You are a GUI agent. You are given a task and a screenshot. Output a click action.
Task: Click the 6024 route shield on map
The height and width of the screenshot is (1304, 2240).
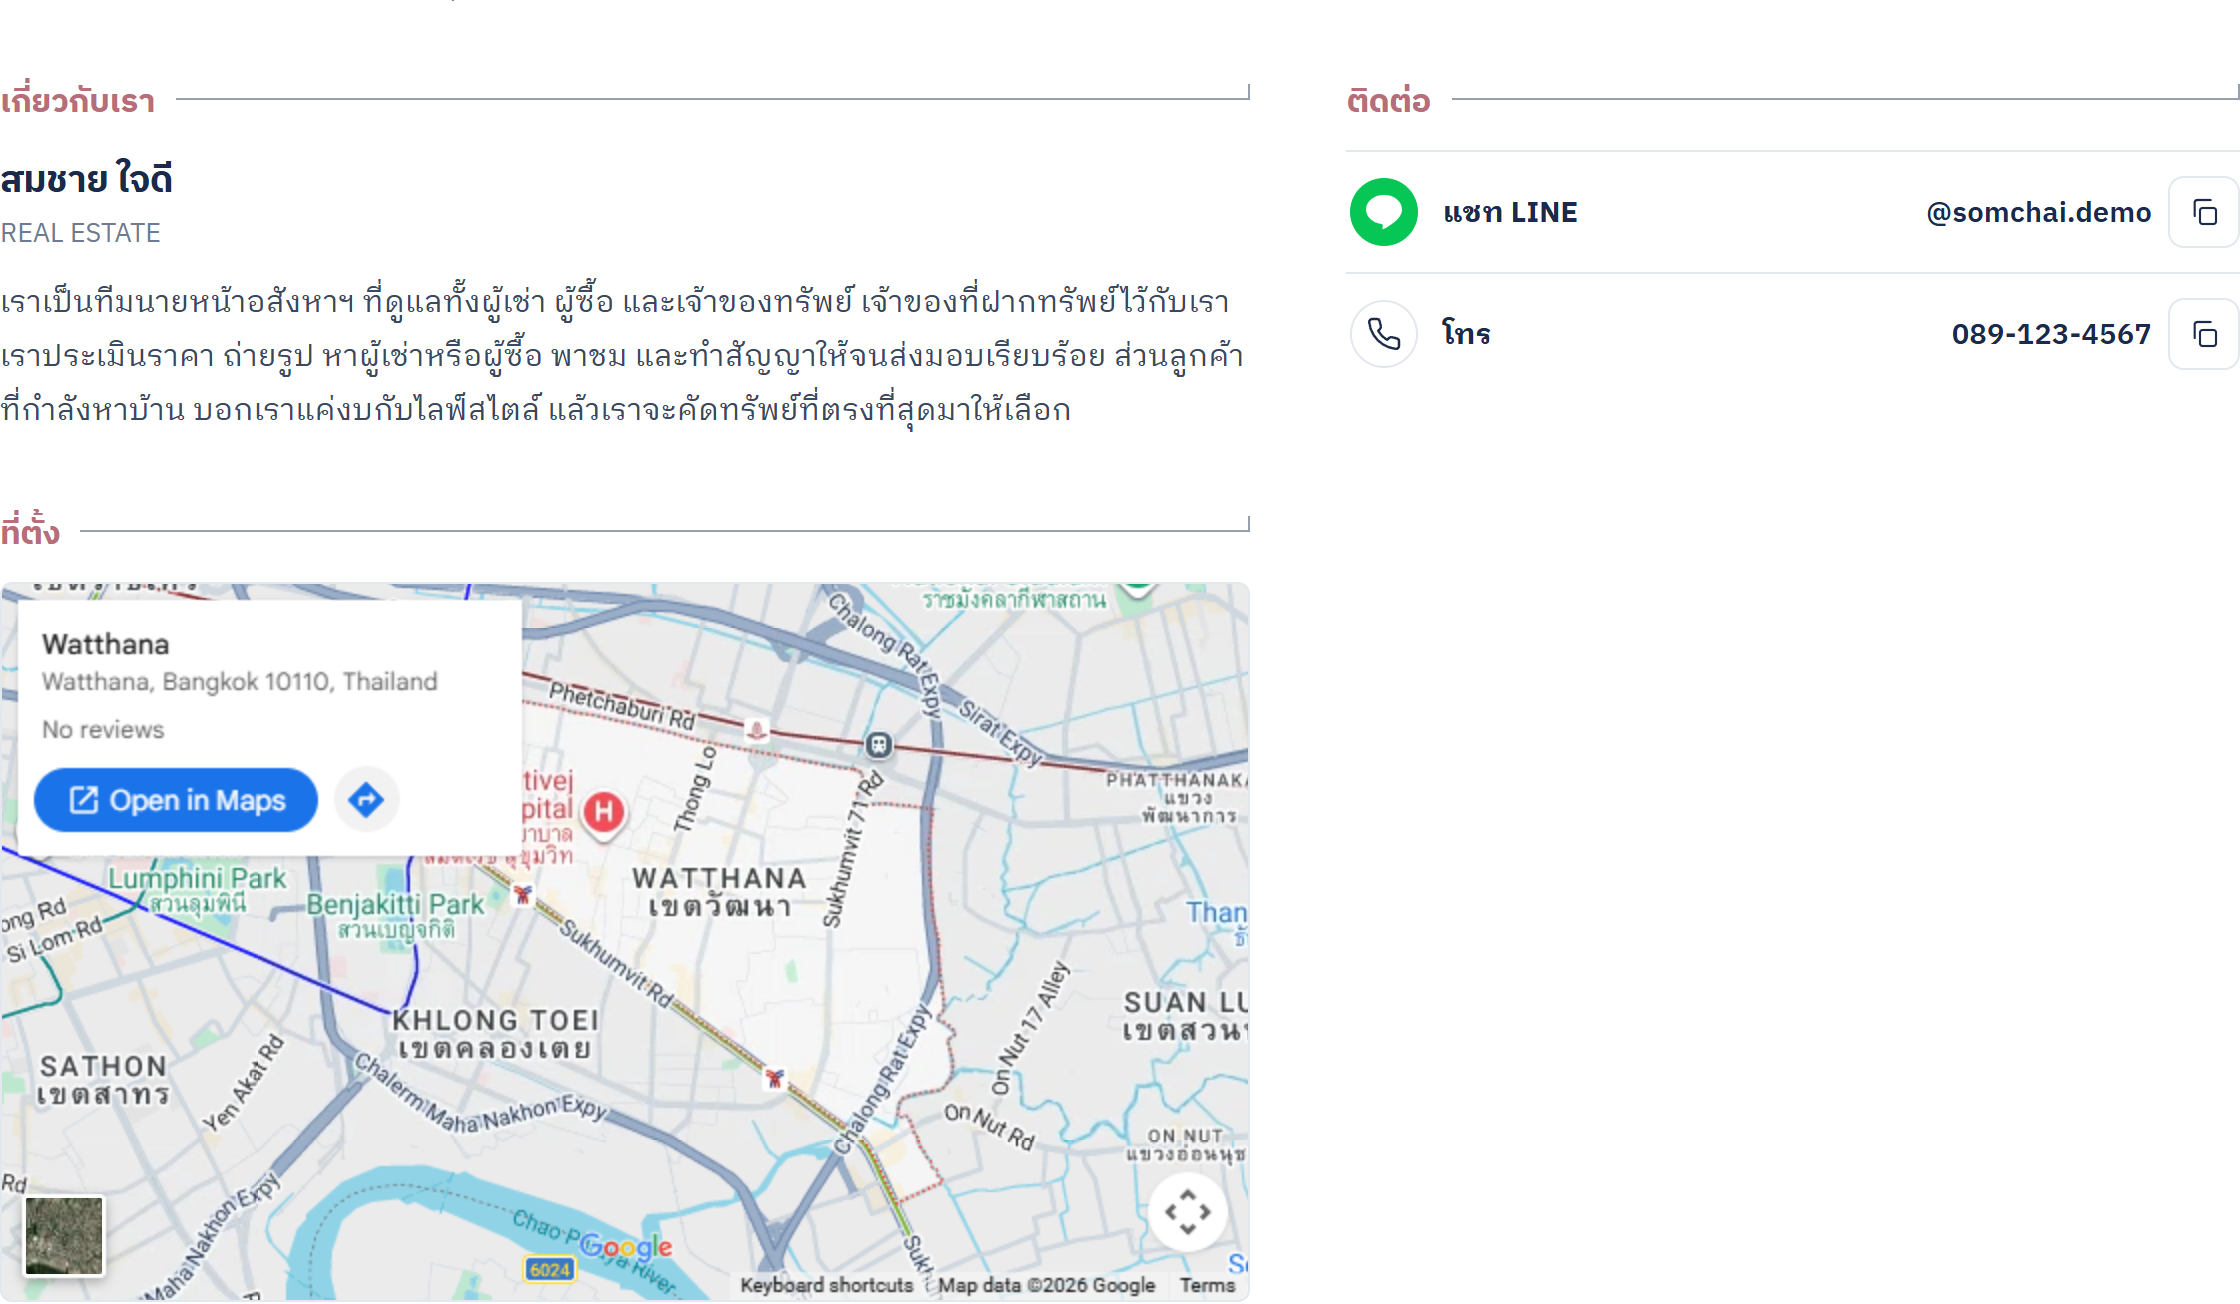[550, 1270]
